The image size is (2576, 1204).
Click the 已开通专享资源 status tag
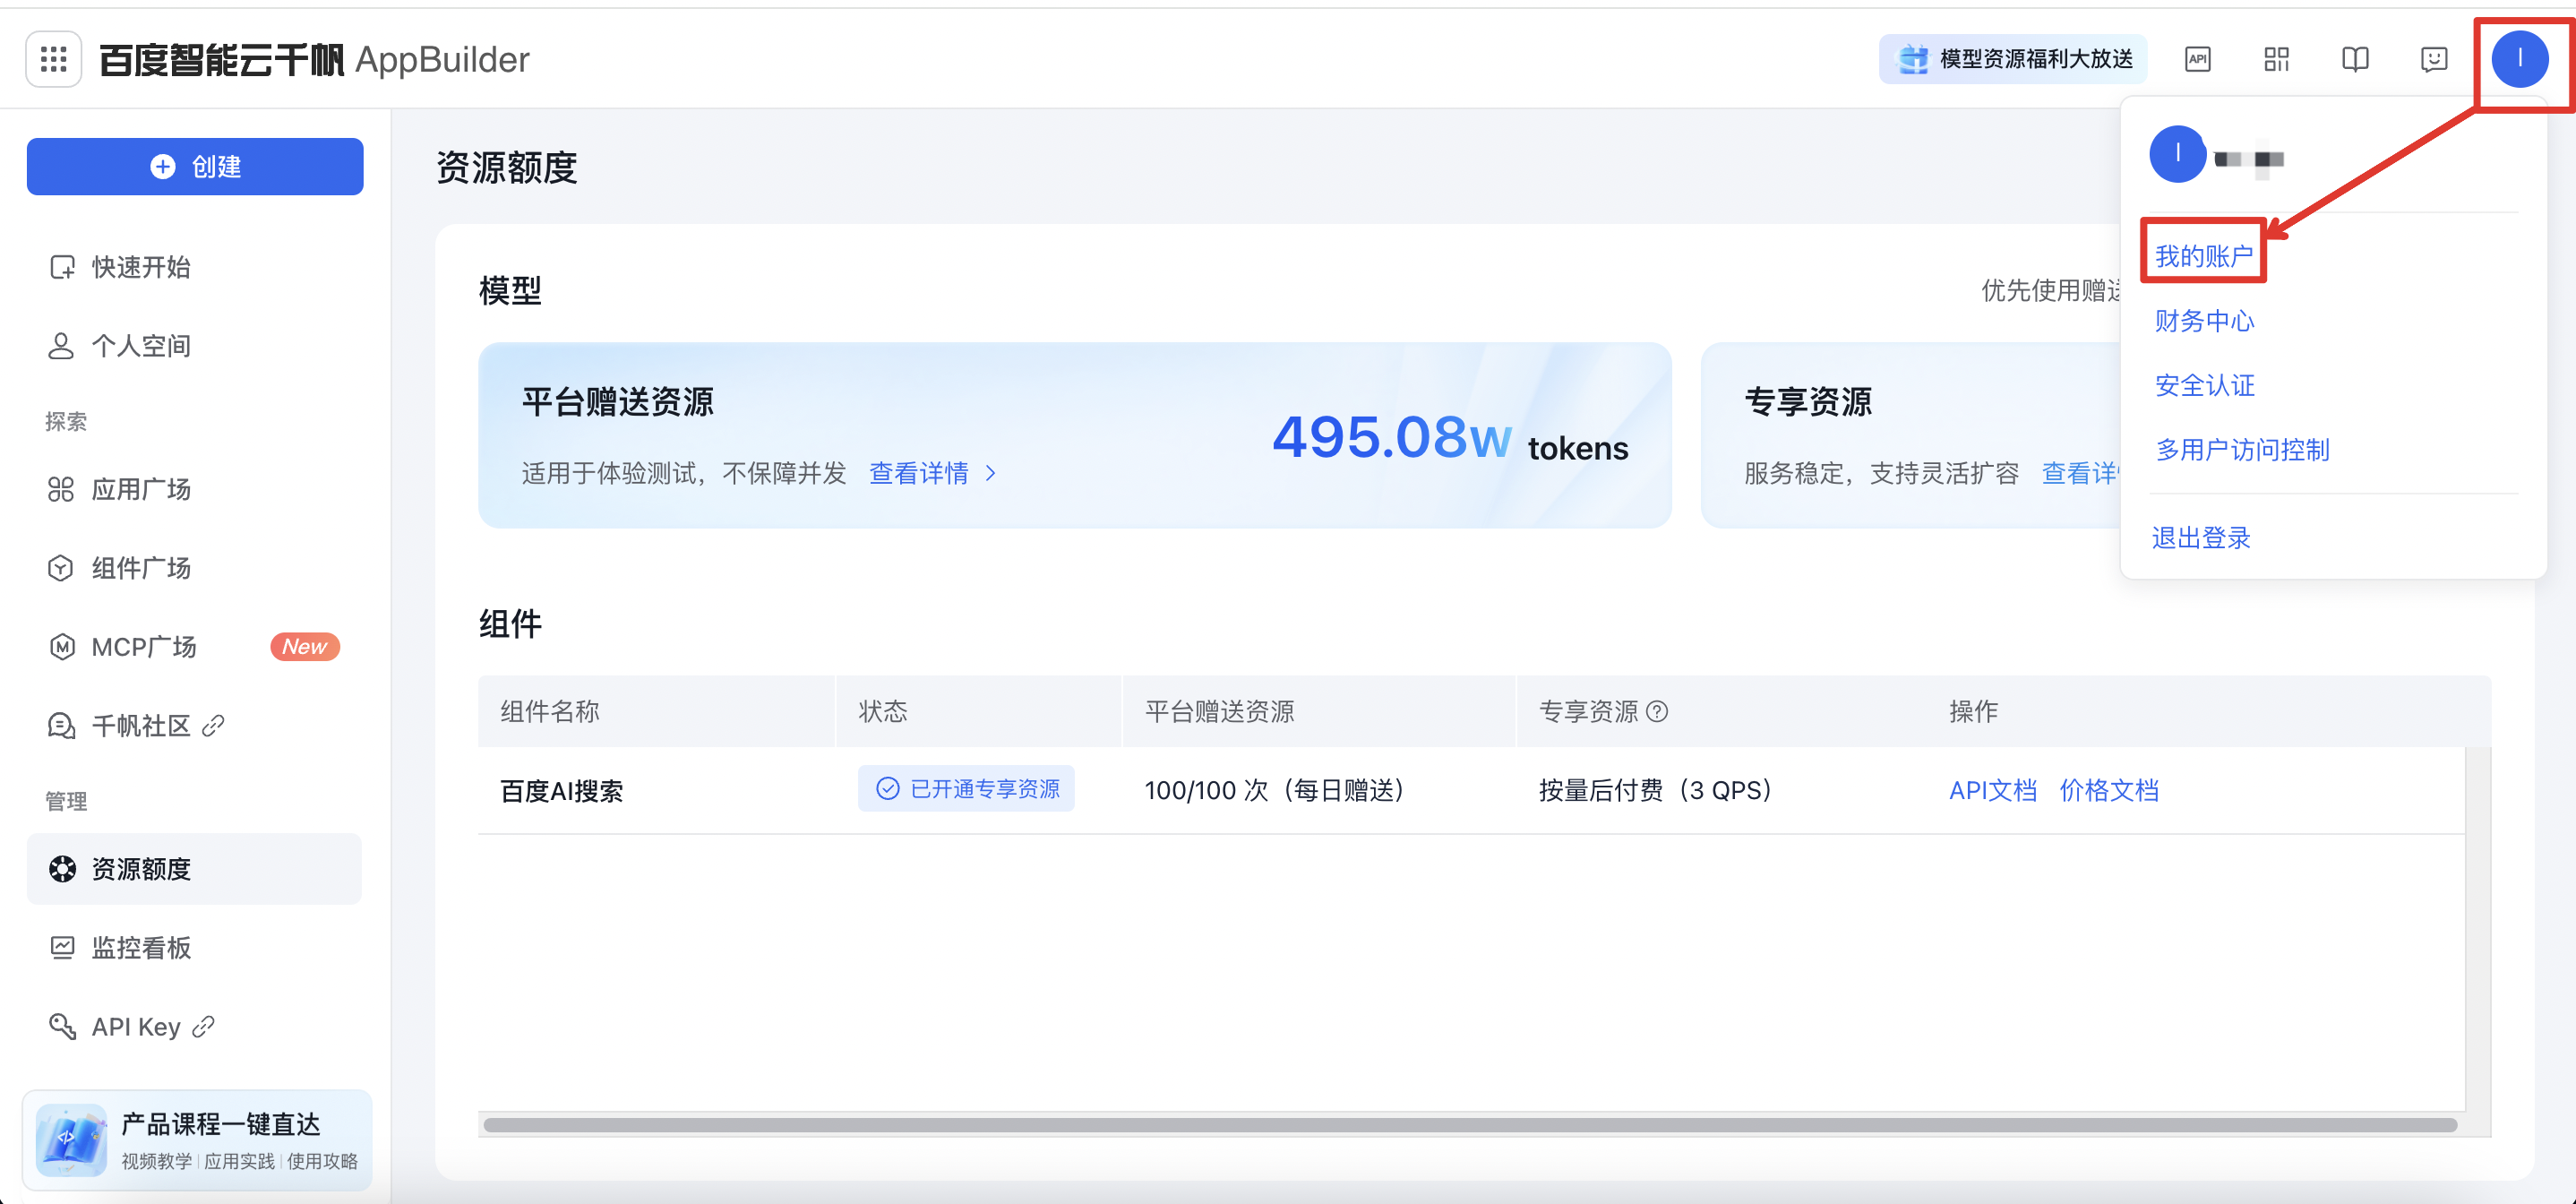click(x=965, y=789)
